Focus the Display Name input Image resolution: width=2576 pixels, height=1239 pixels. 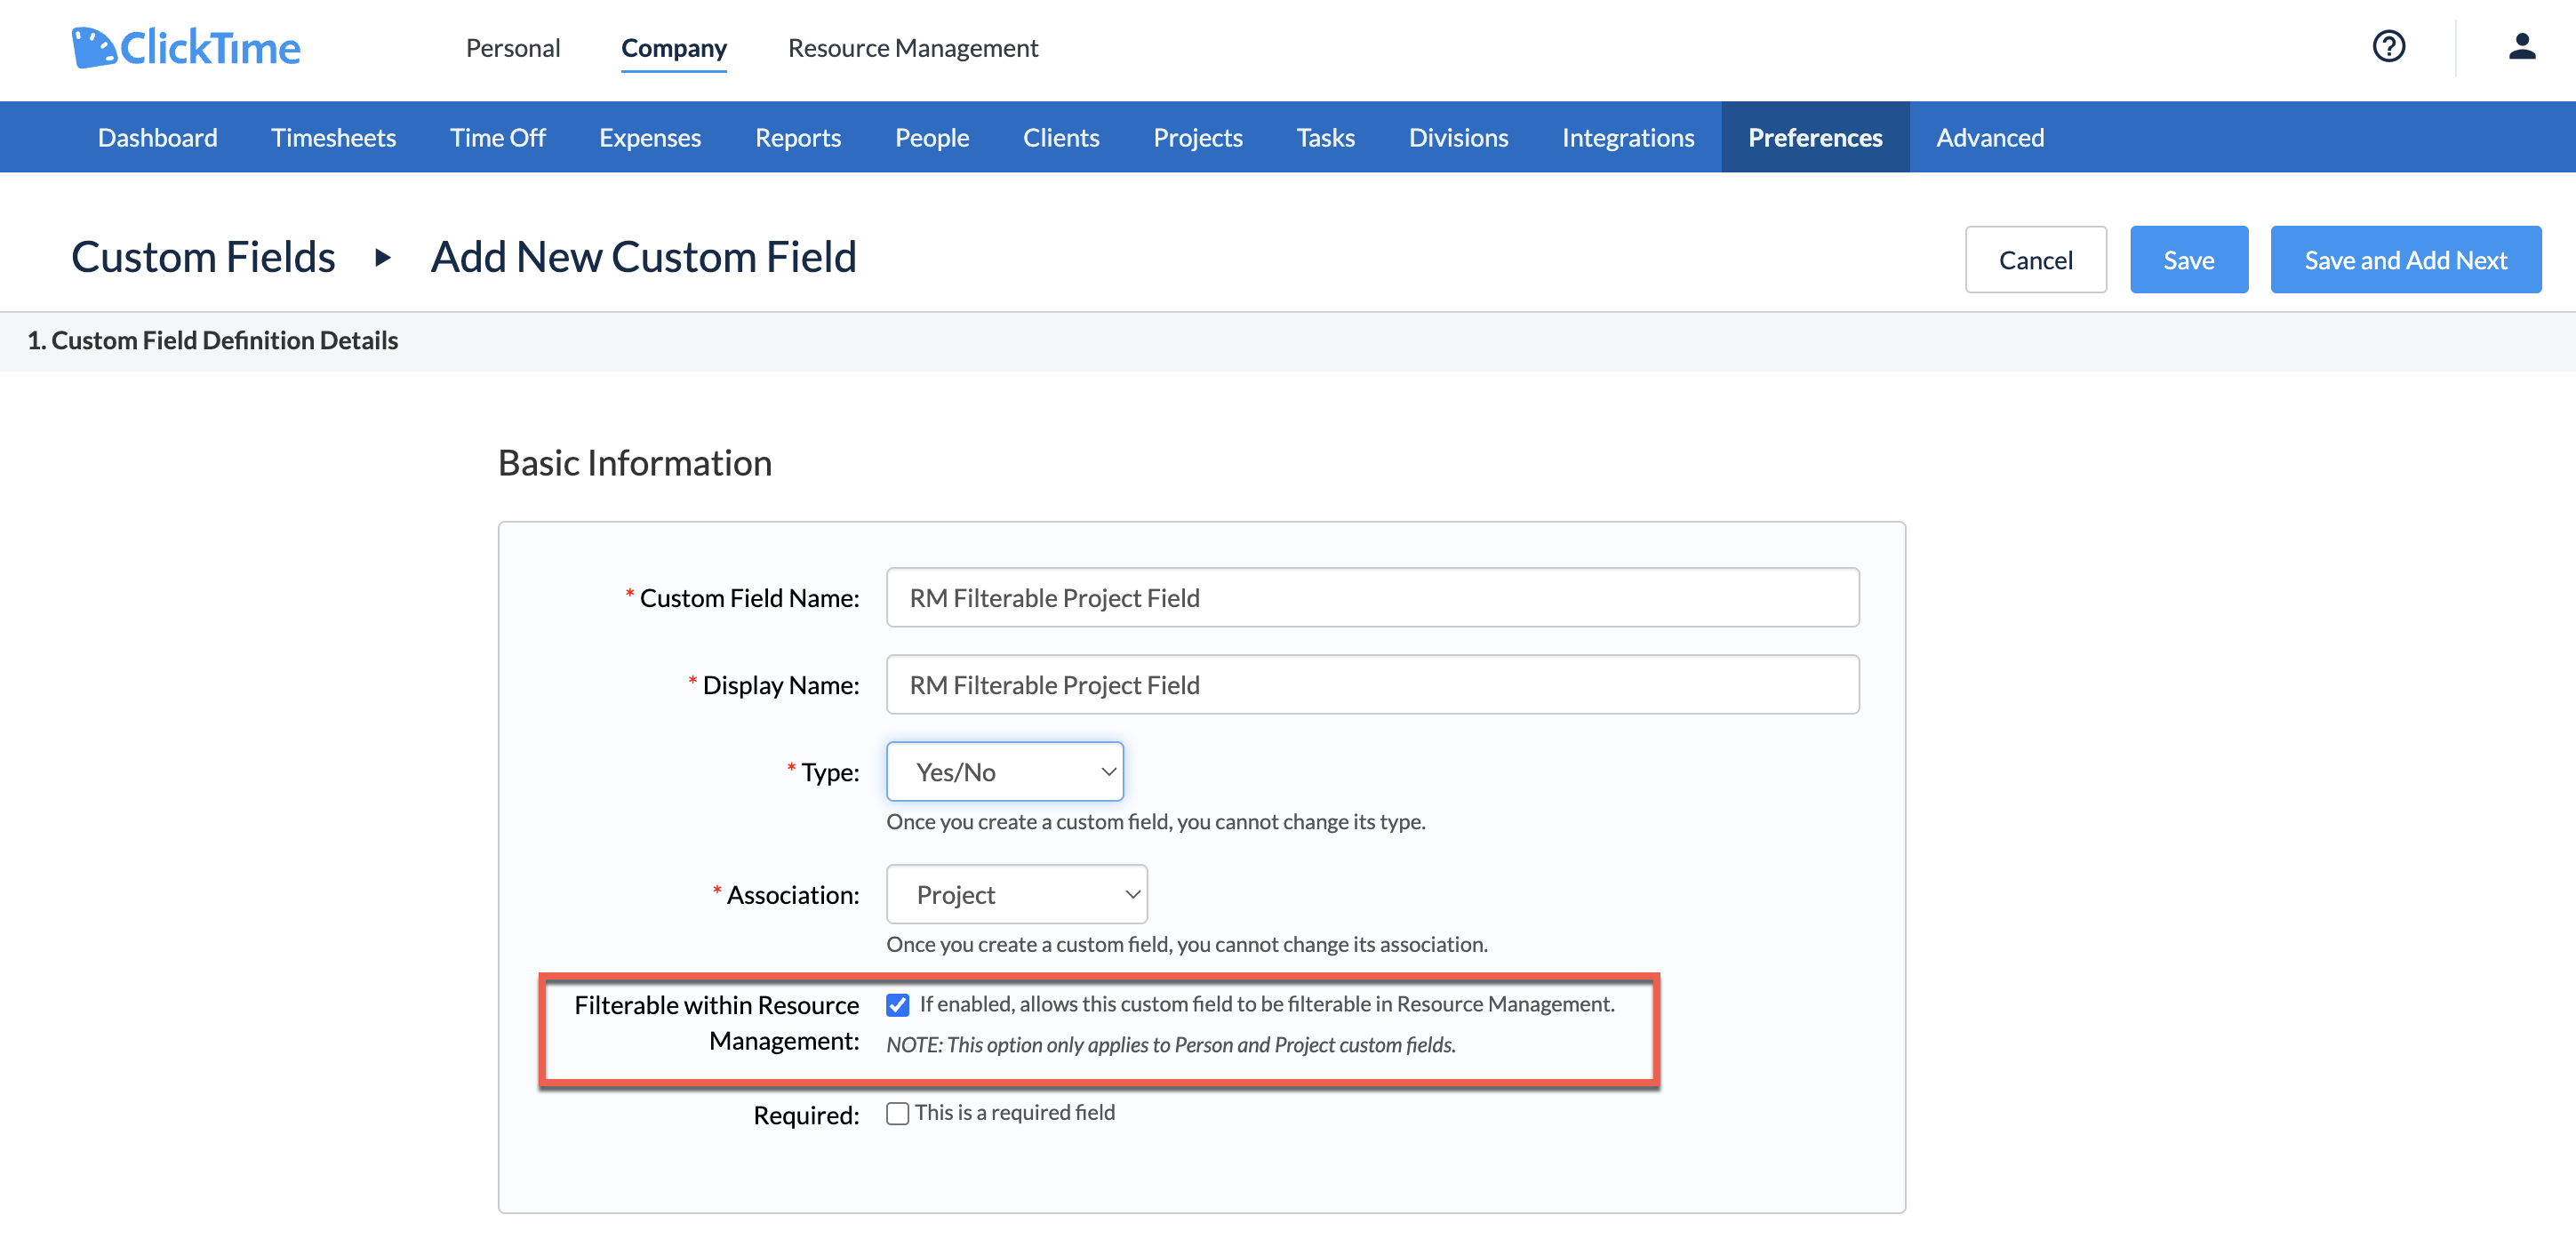(1372, 684)
